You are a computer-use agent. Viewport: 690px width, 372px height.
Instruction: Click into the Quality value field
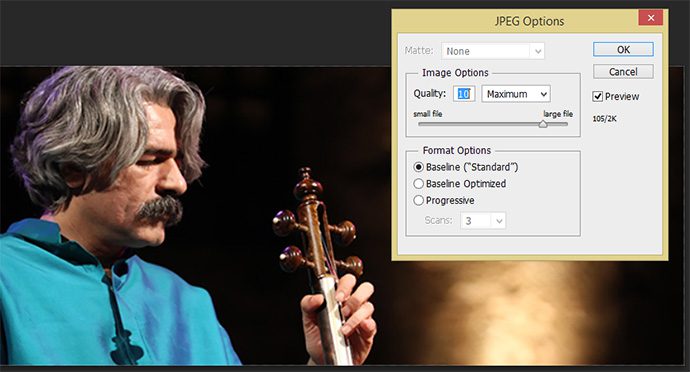click(464, 94)
